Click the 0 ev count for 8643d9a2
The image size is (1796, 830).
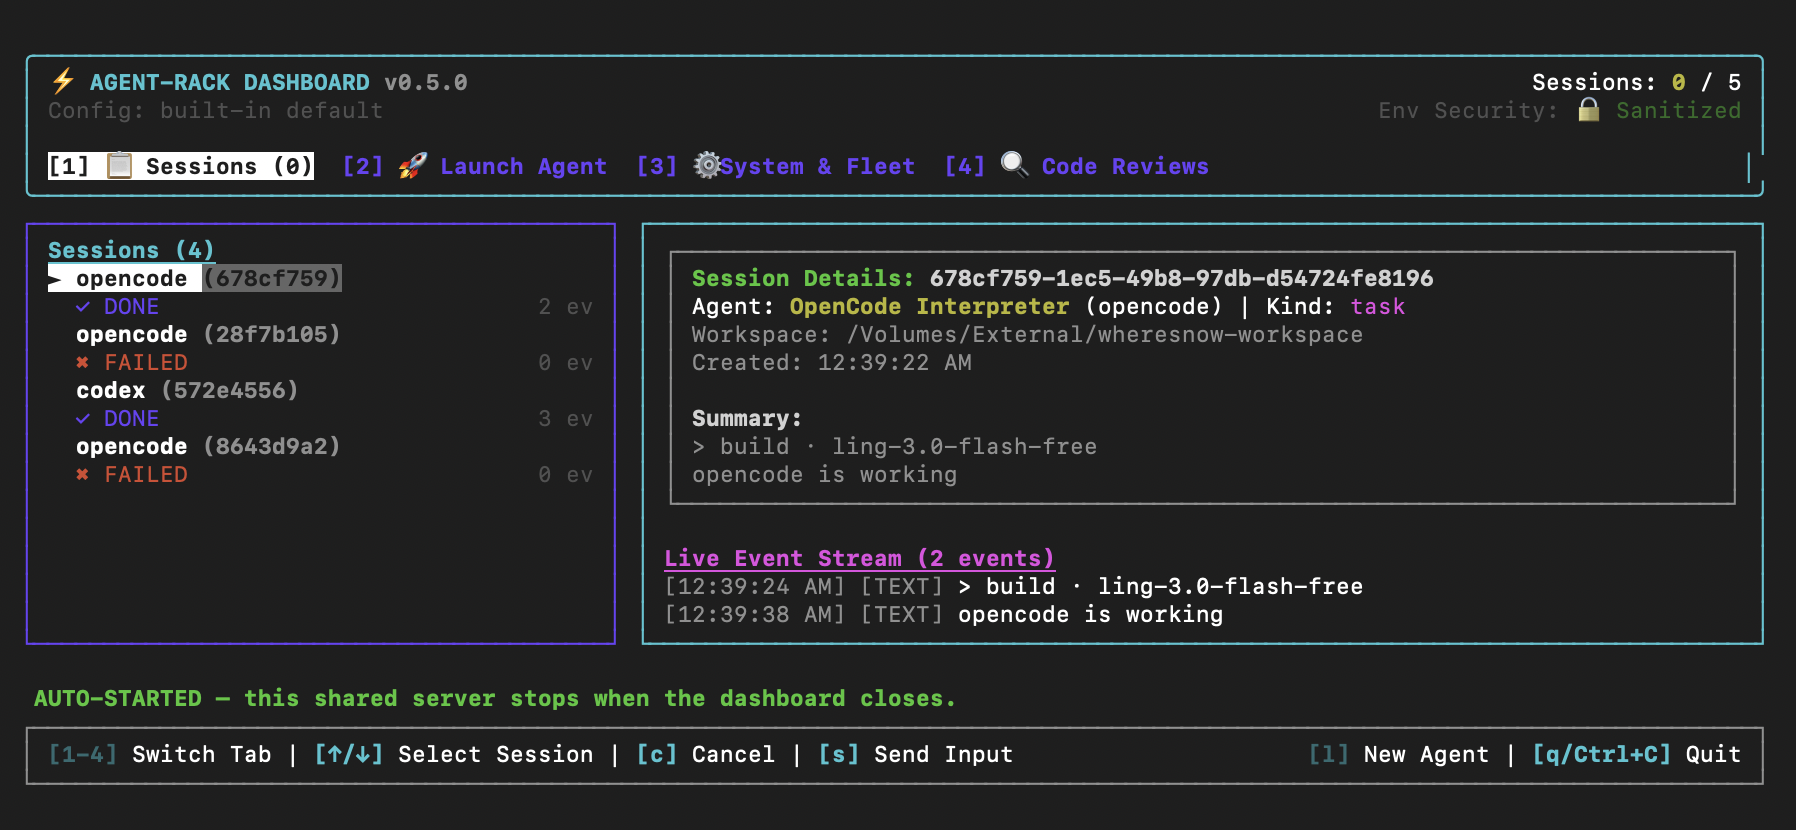point(565,474)
